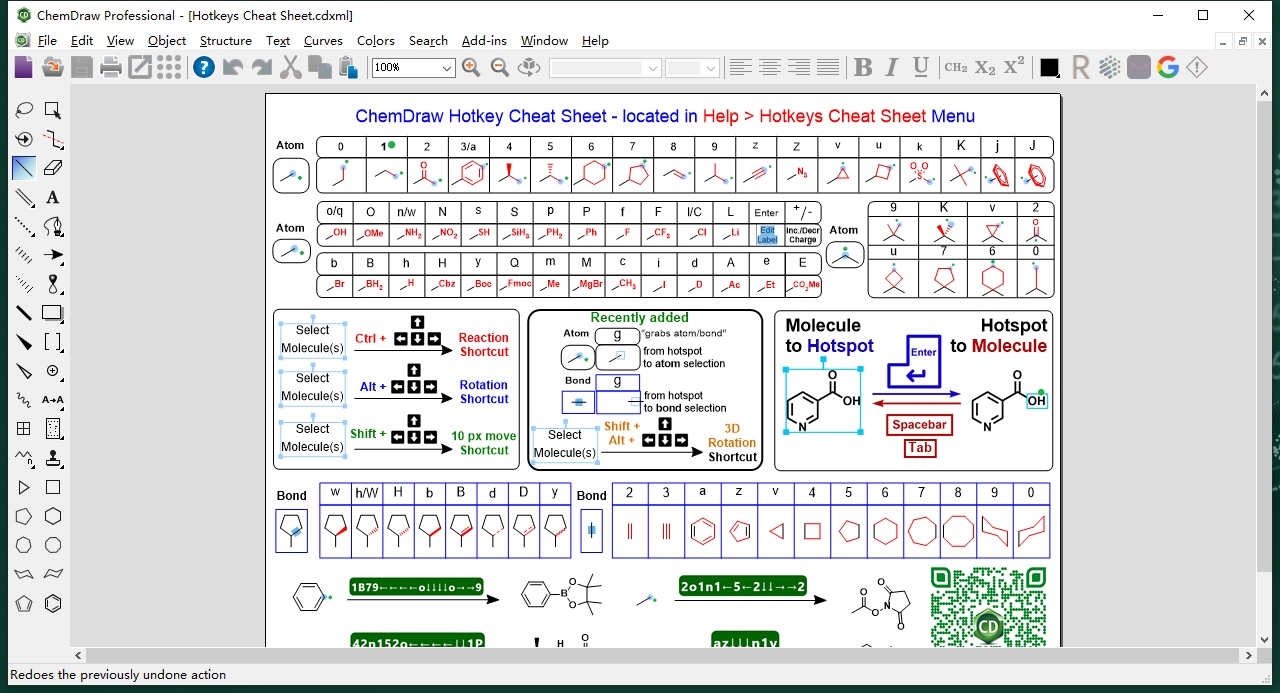Select the Text tool
This screenshot has height=693, width=1280.
[x=52, y=197]
